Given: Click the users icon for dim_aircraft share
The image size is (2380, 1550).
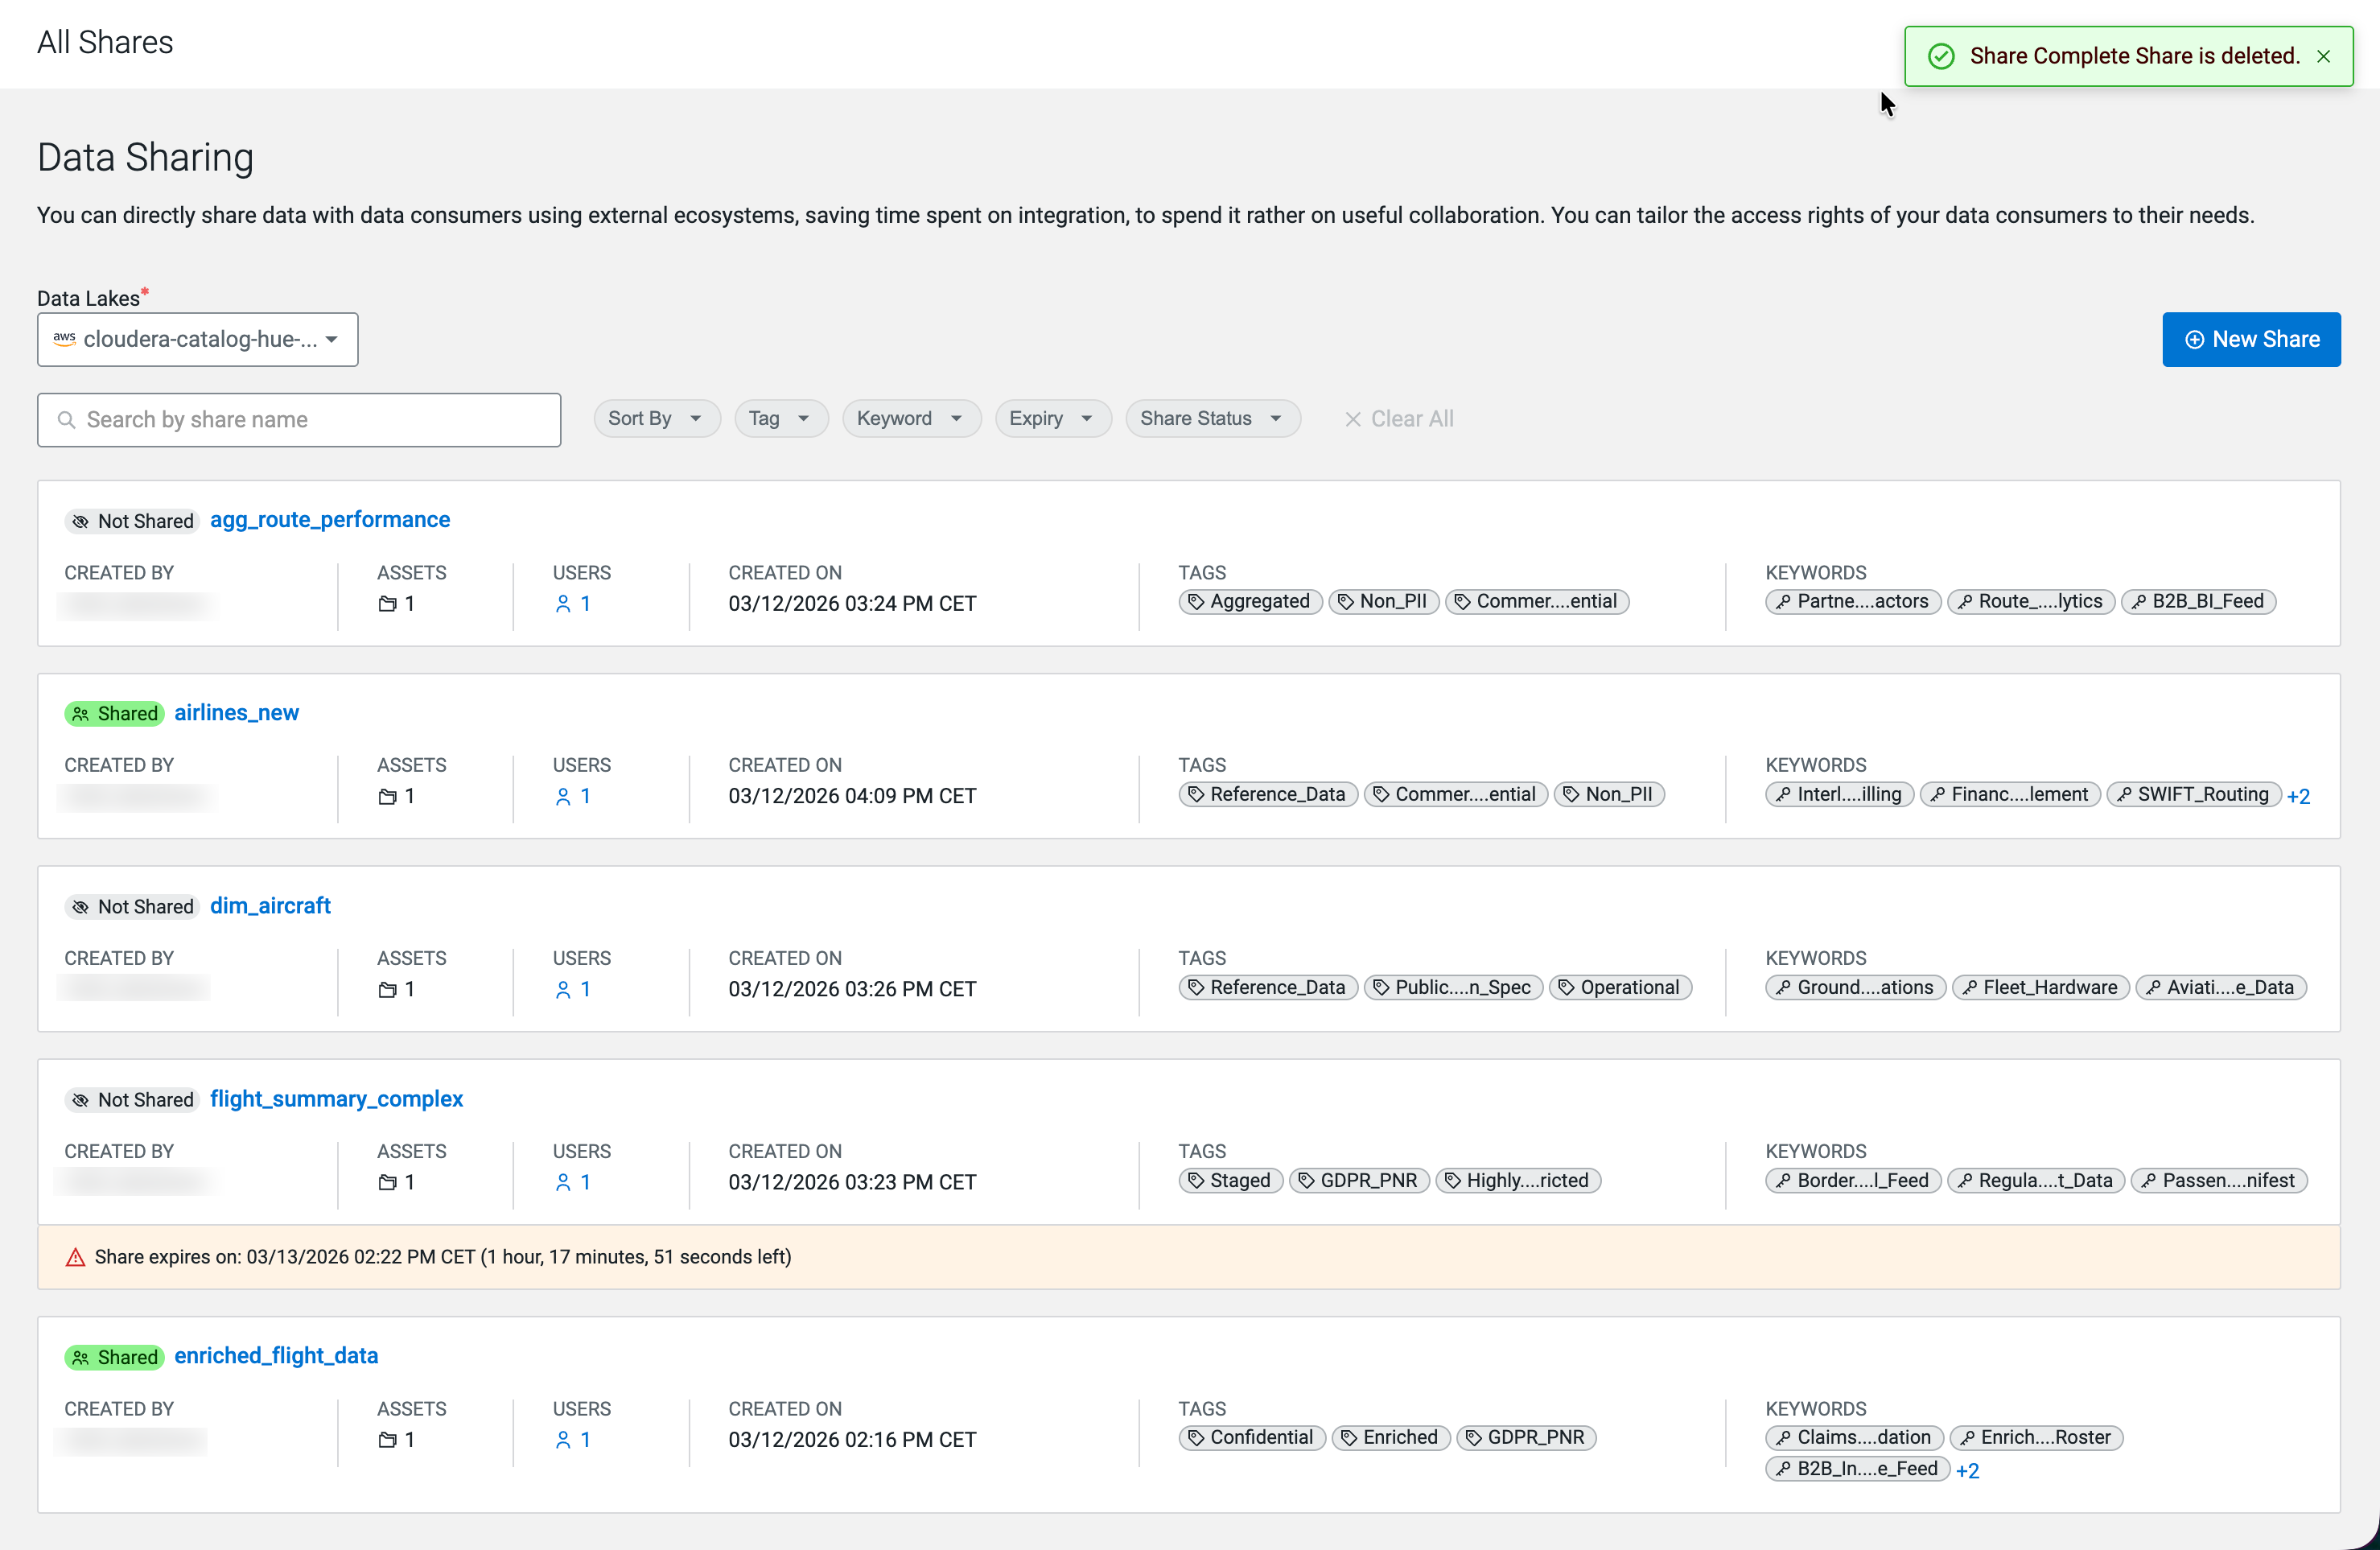Looking at the screenshot, I should click(563, 989).
